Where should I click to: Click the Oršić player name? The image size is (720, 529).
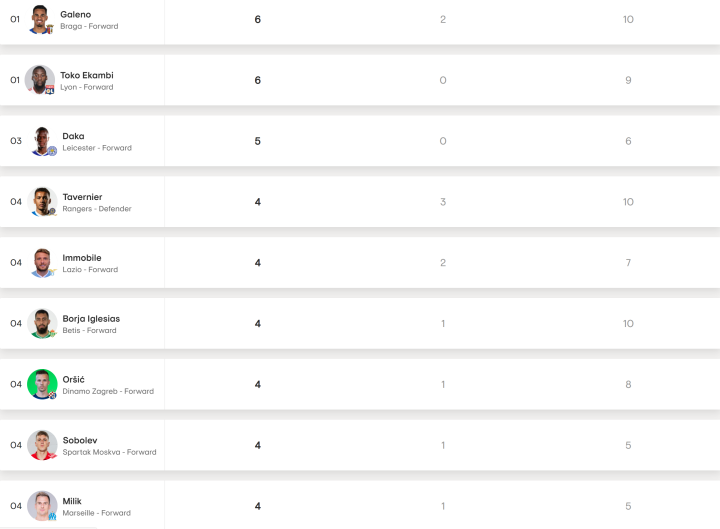click(x=76, y=380)
